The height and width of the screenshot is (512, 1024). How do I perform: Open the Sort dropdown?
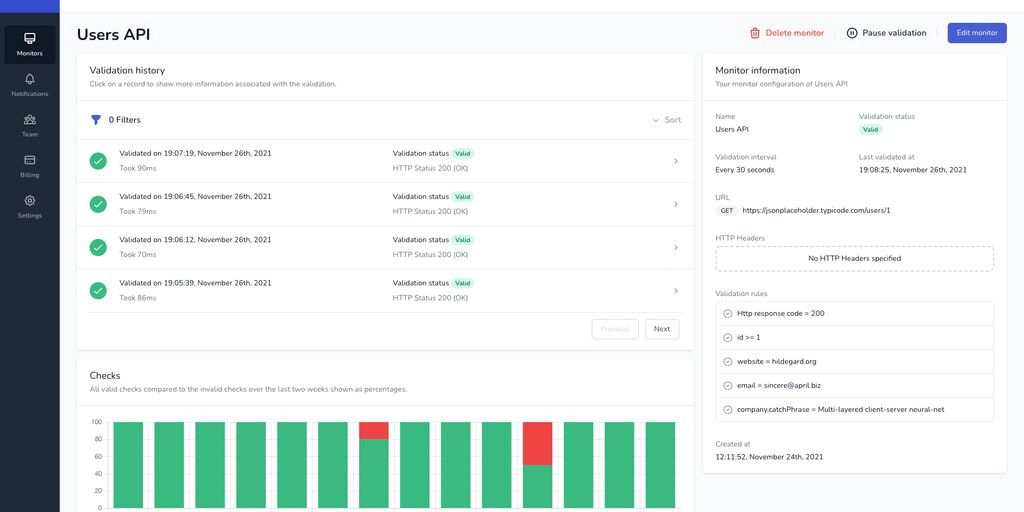667,120
